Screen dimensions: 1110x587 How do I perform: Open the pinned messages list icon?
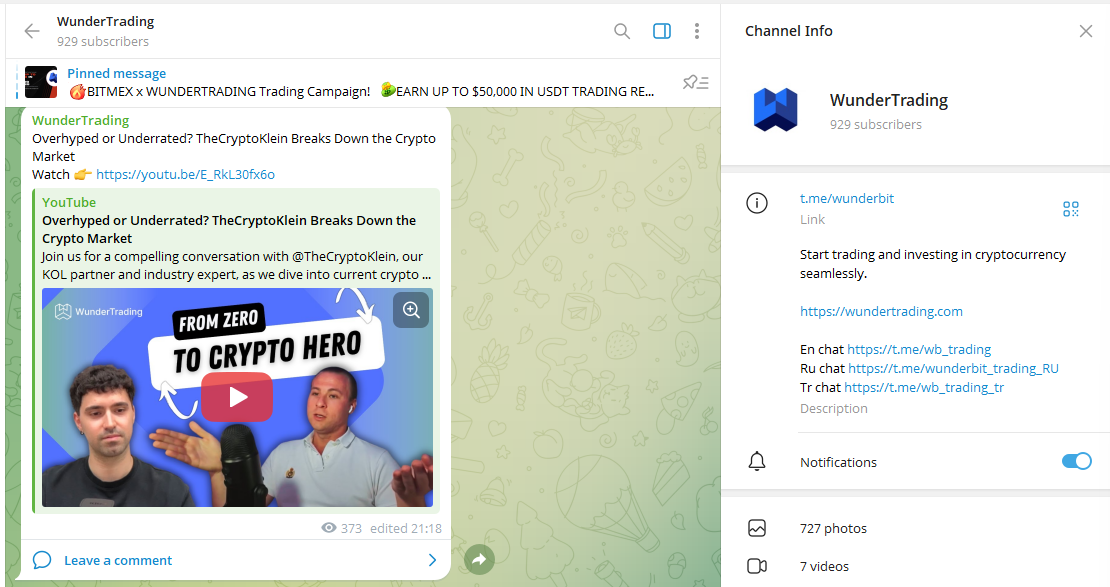(x=695, y=83)
